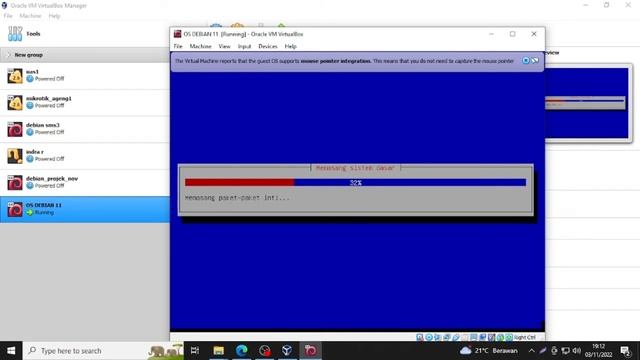Click the USB devices status bar icon
640x360 pixels.
[x=456, y=337]
